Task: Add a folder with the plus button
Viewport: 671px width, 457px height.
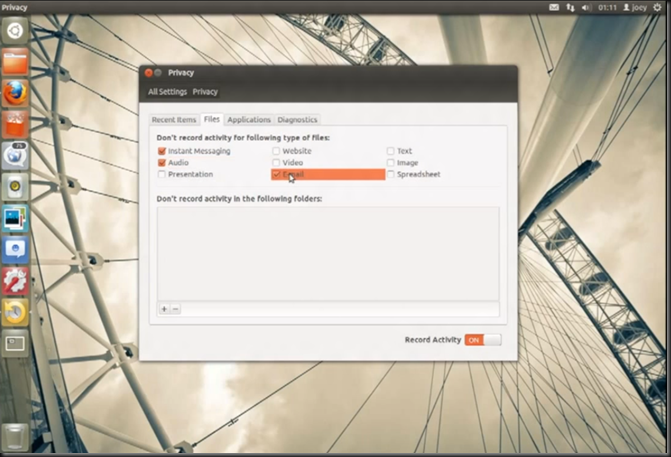Action: tap(164, 309)
